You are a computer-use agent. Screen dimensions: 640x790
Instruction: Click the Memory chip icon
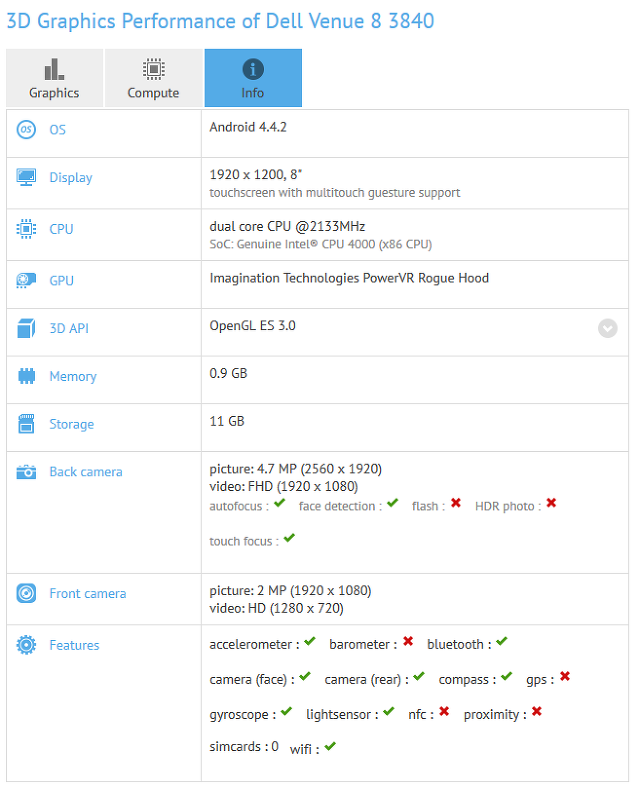click(26, 376)
